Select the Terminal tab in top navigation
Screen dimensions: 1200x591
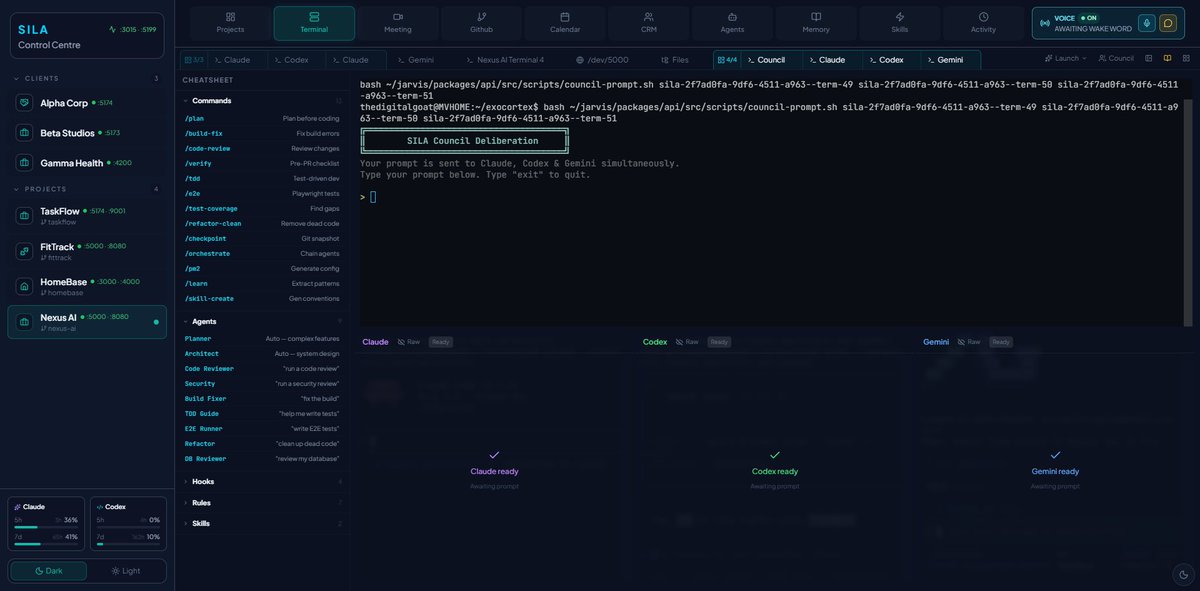314,23
